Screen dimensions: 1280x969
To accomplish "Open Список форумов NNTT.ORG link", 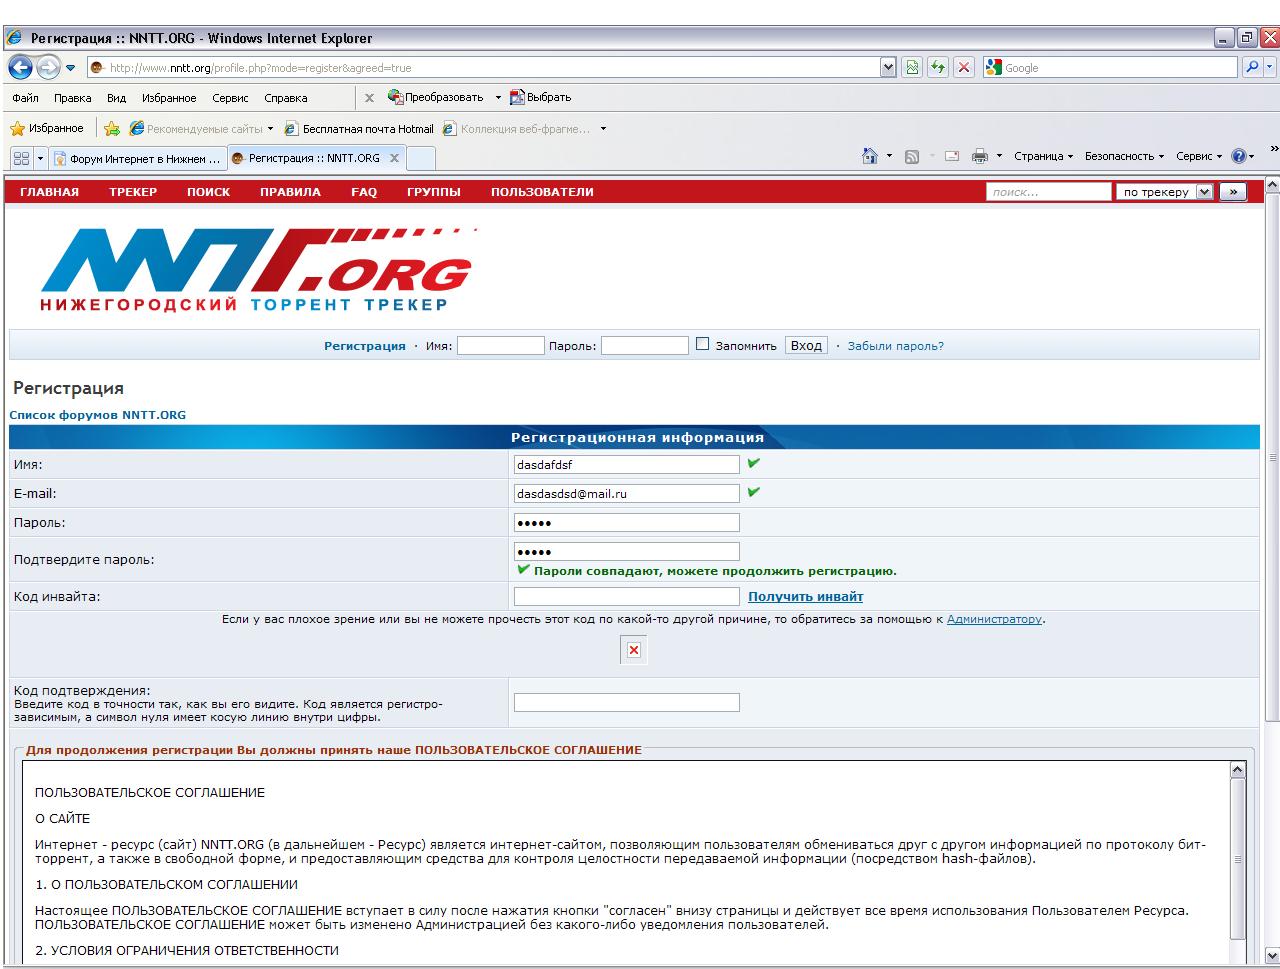I will click(x=97, y=415).
